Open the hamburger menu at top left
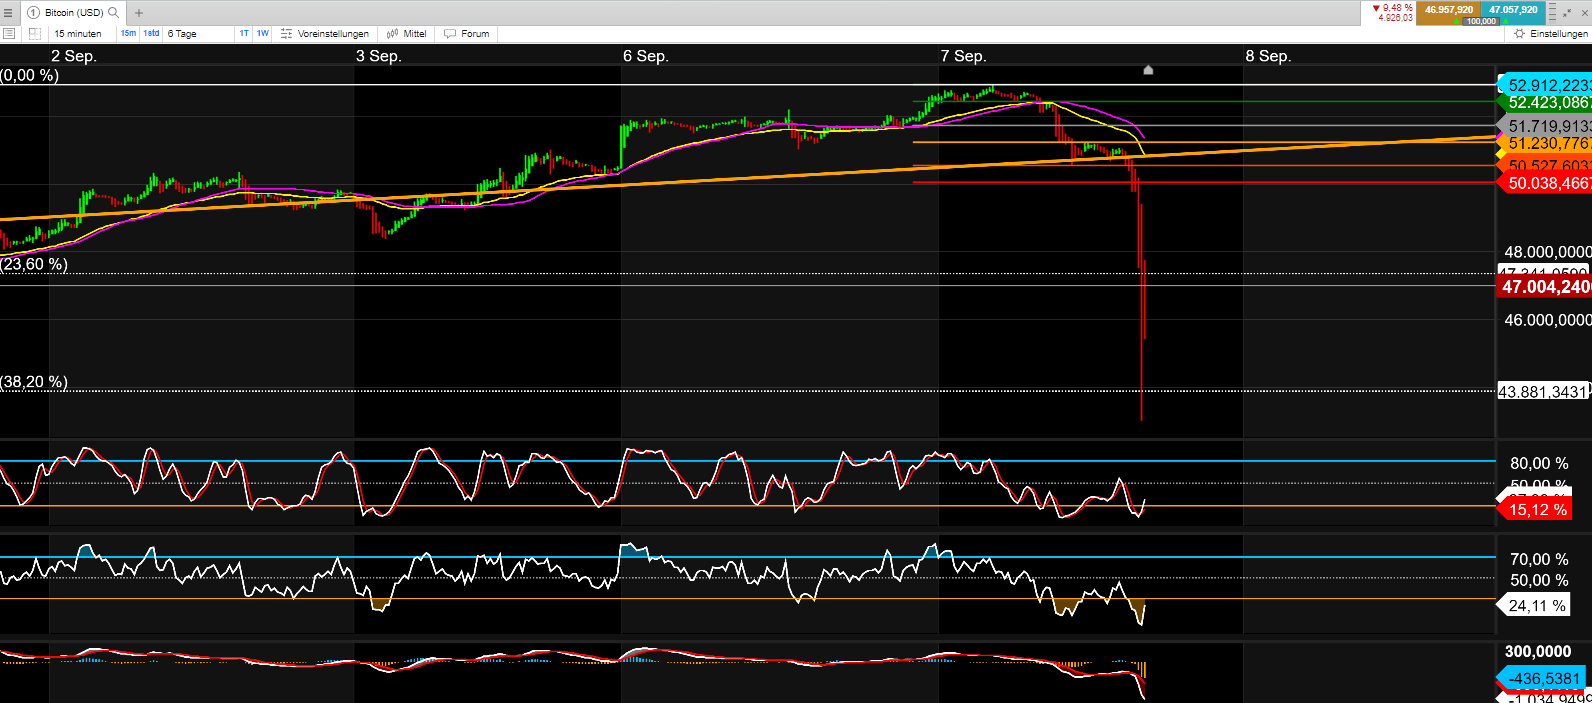The image size is (1592, 703). pyautogui.click(x=8, y=13)
